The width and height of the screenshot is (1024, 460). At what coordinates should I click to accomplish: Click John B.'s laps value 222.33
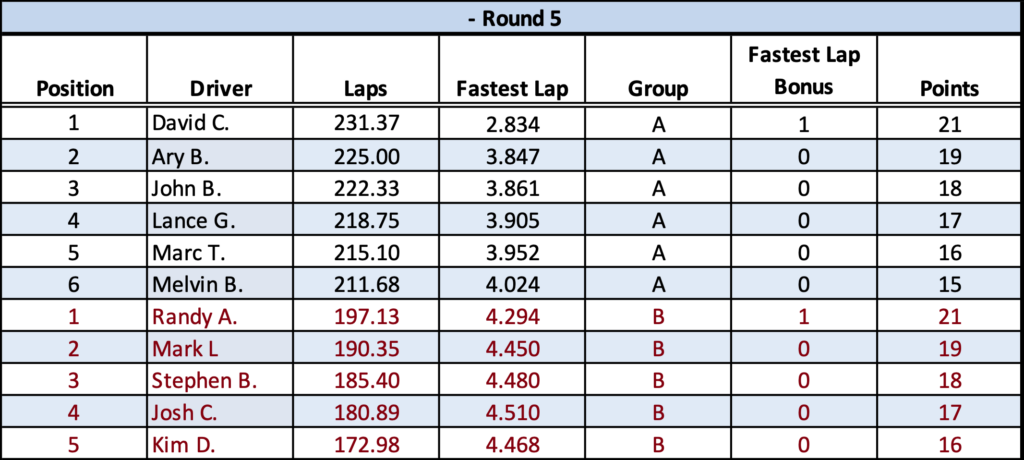[365, 188]
